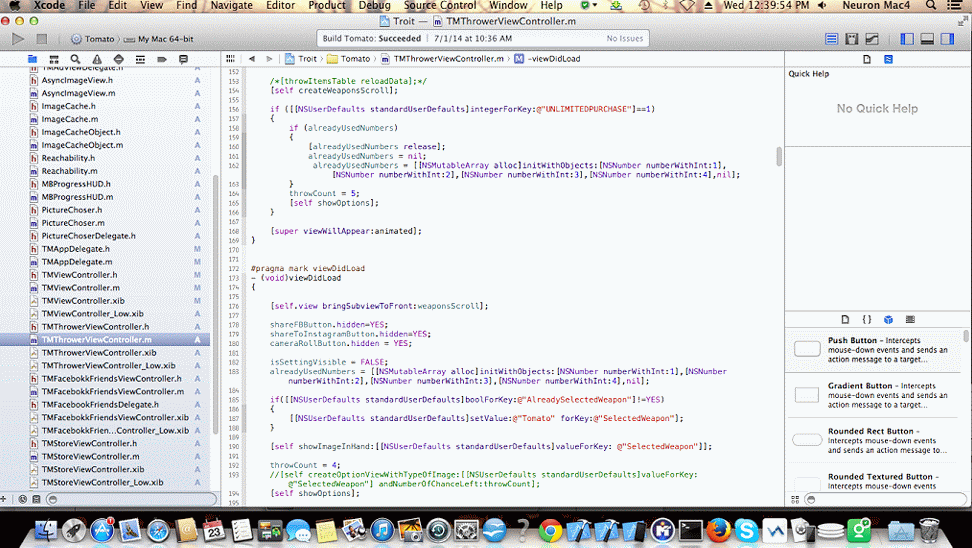Stop the running task with the square stop button
Image resolution: width=972 pixels, height=548 pixels.
42,38
